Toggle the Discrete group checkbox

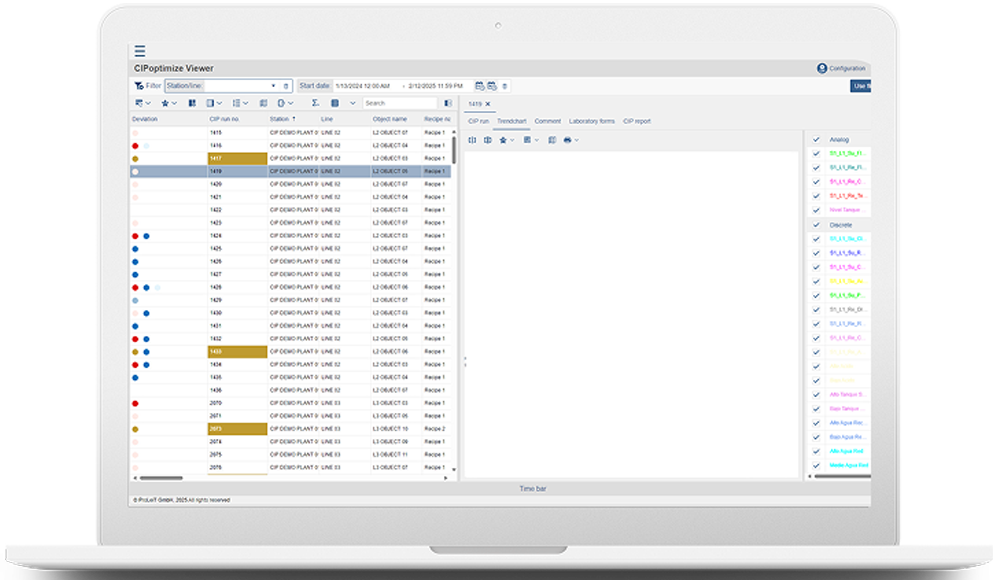pyautogui.click(x=816, y=225)
